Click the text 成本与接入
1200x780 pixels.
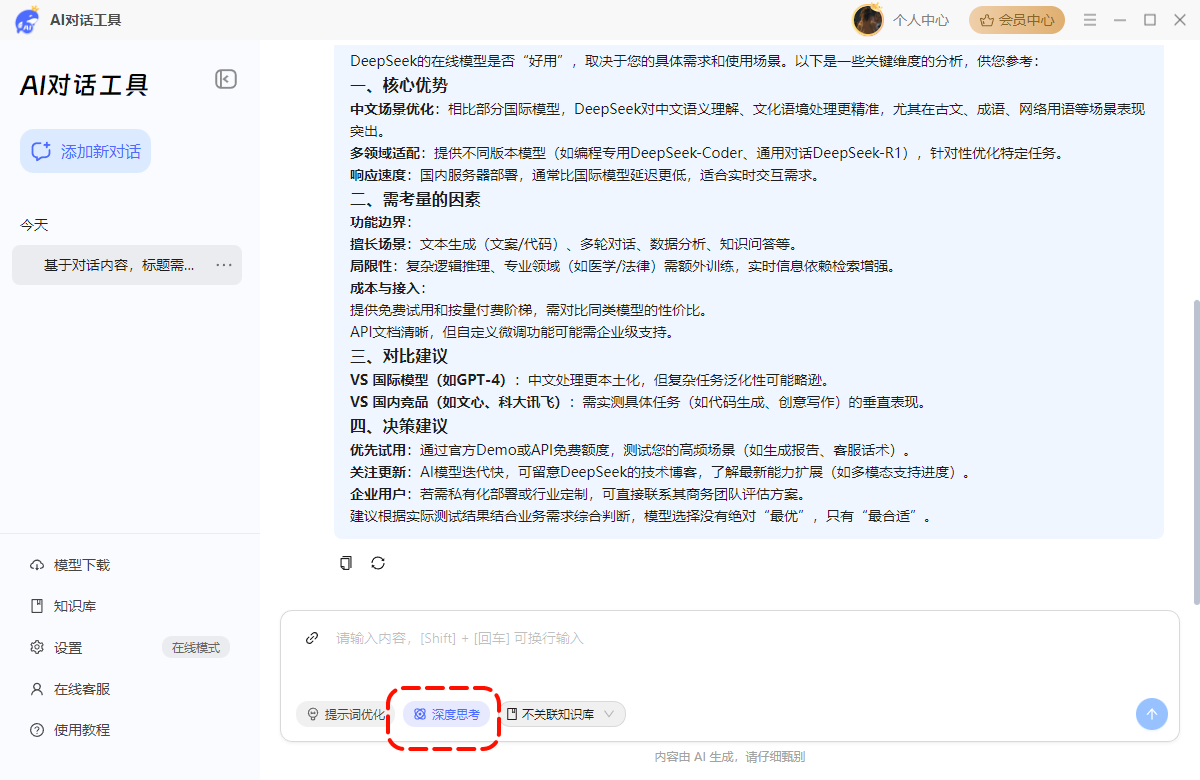point(384,288)
